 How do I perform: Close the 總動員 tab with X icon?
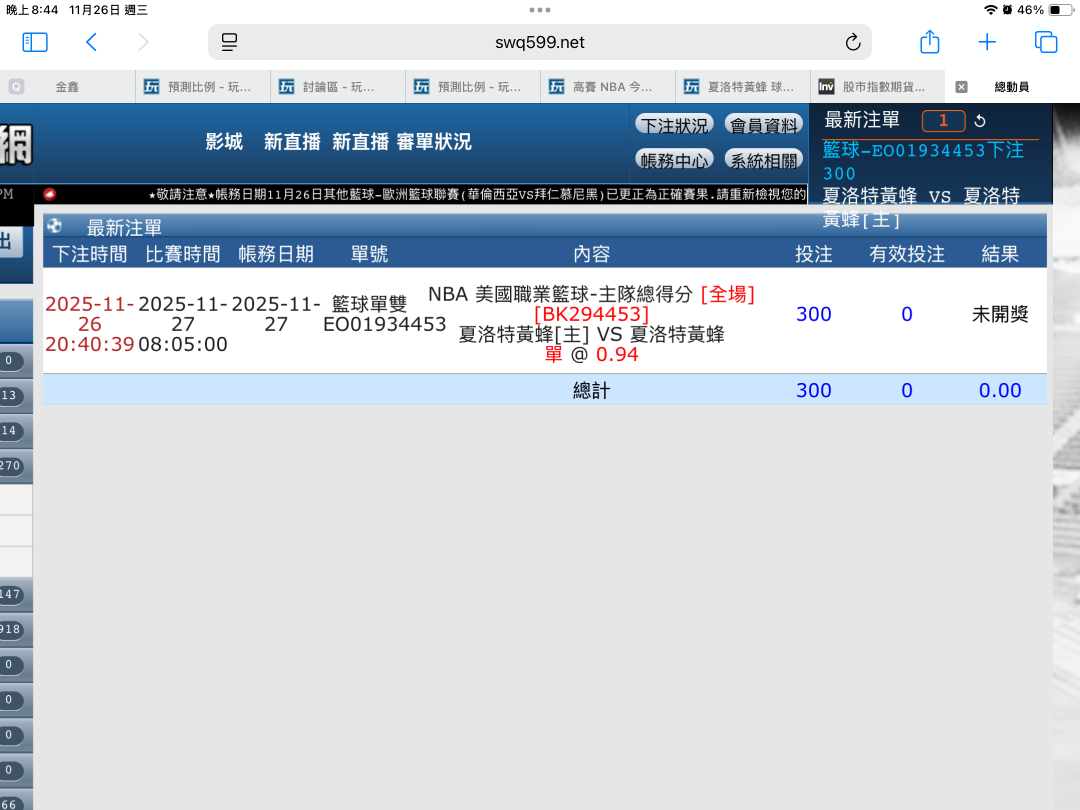(962, 87)
